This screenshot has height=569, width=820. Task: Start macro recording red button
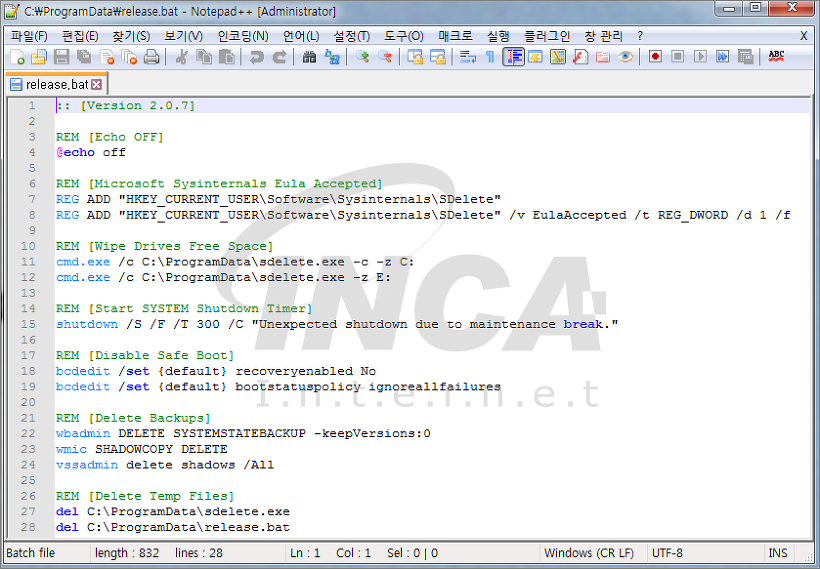(655, 56)
